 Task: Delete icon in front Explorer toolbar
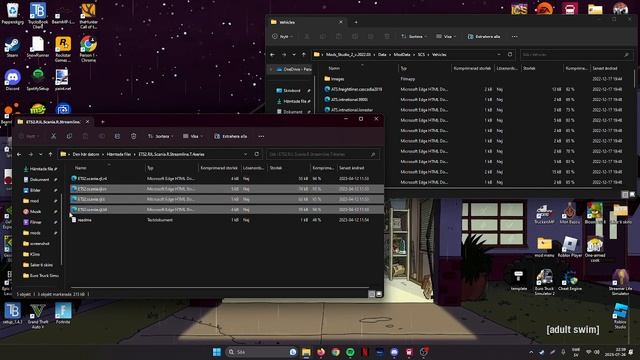click(133, 136)
